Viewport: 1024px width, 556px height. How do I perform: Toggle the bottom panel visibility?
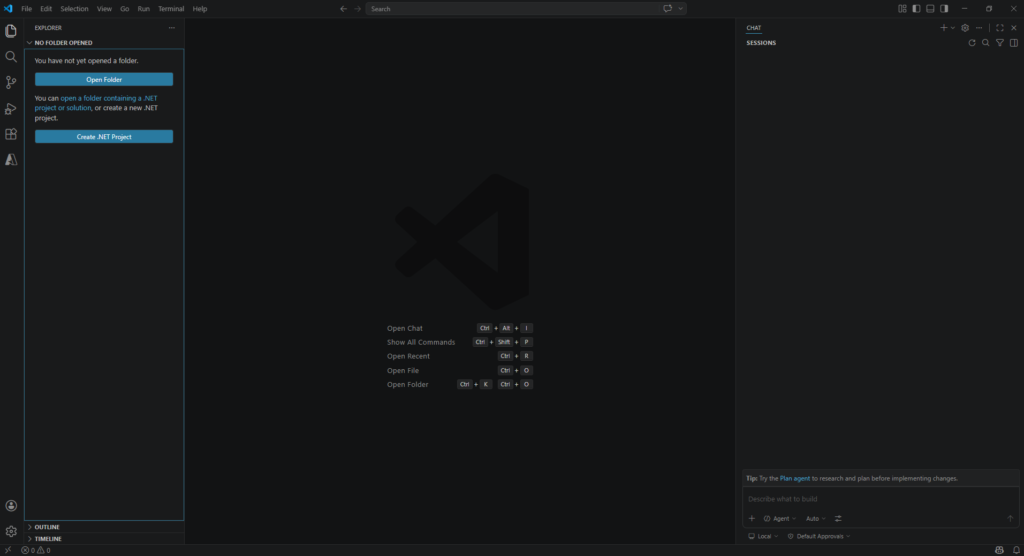930,9
